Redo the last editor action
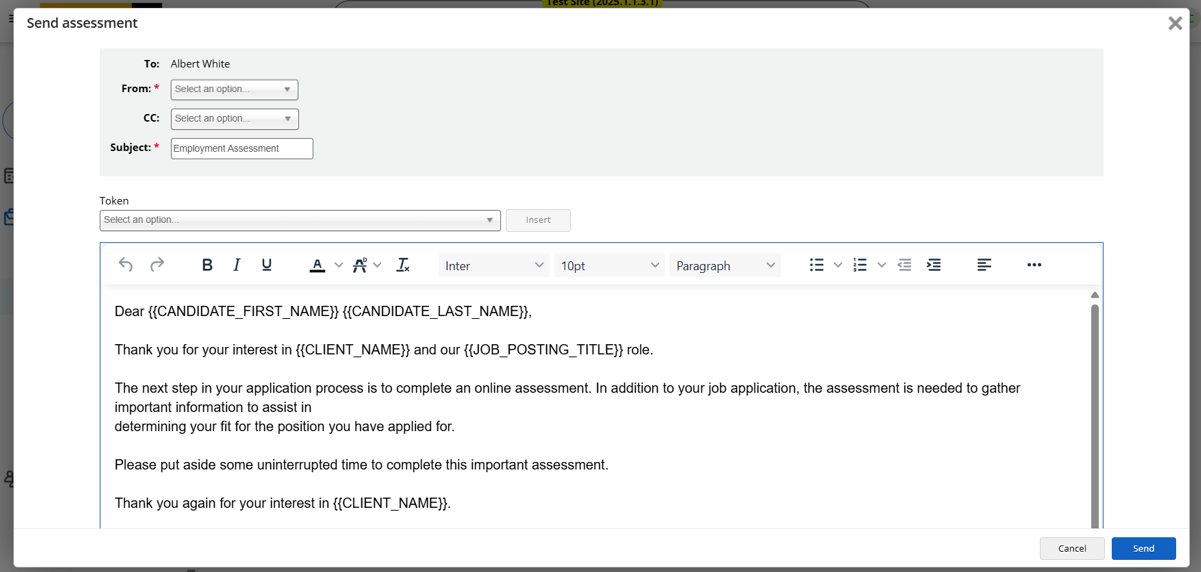 point(157,265)
